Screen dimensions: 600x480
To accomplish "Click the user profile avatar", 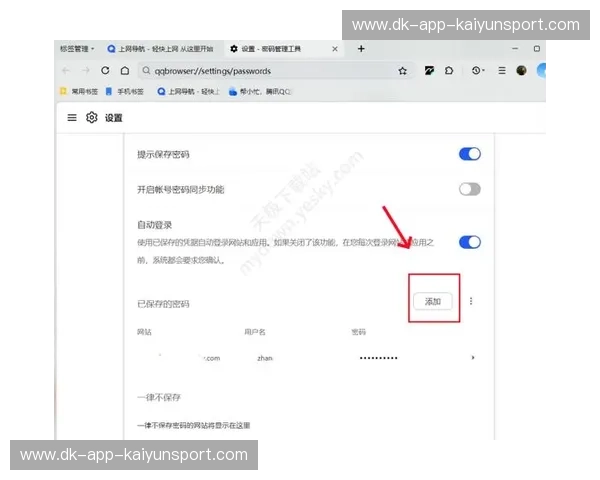I will pos(521,71).
